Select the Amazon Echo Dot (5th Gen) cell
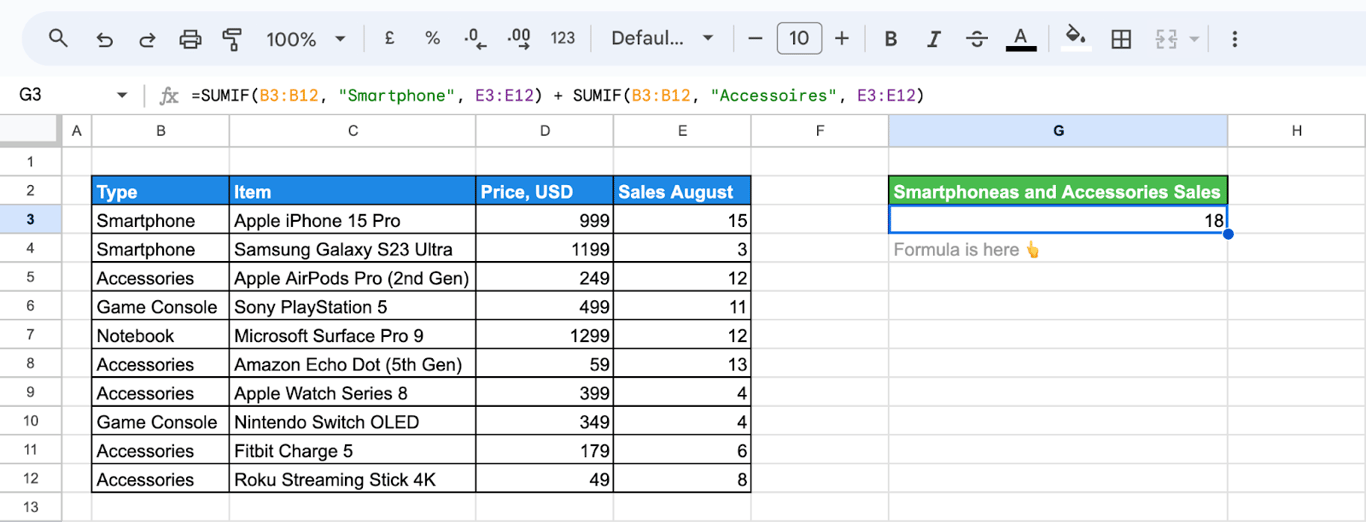Image resolution: width=1366 pixels, height=522 pixels. click(352, 364)
